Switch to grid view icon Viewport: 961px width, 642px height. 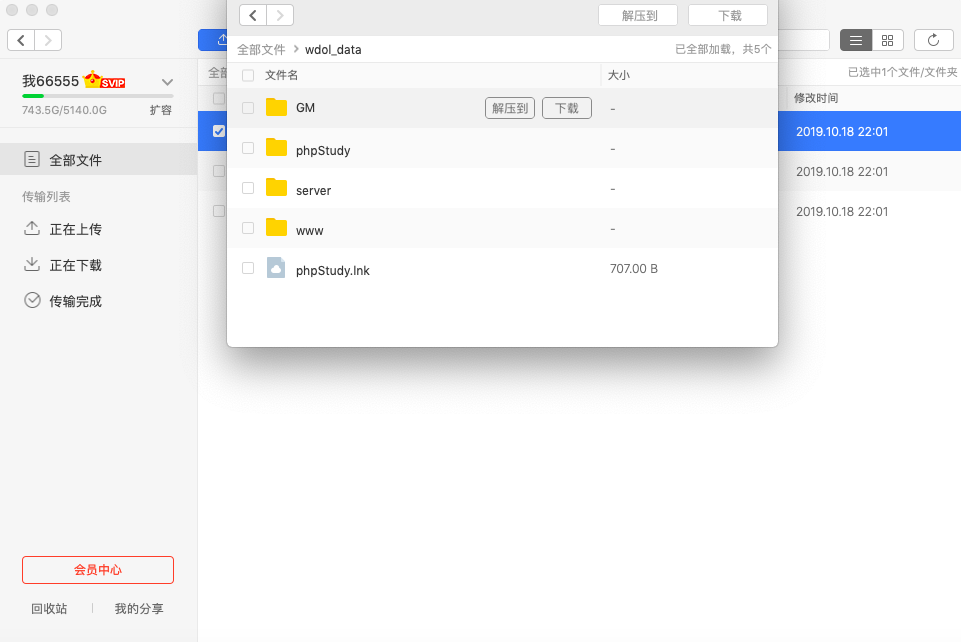point(887,40)
